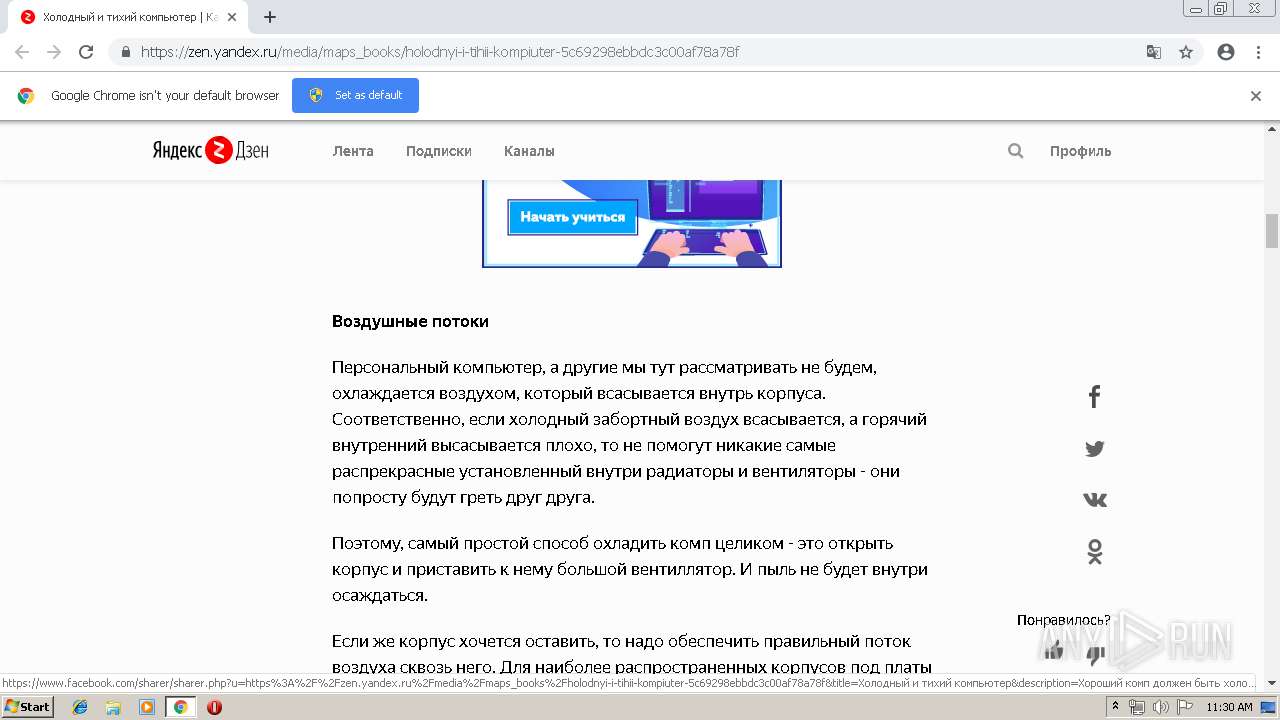The height and width of the screenshot is (720, 1280).
Task: Click the thumbs up like icon
Action: [1053, 652]
